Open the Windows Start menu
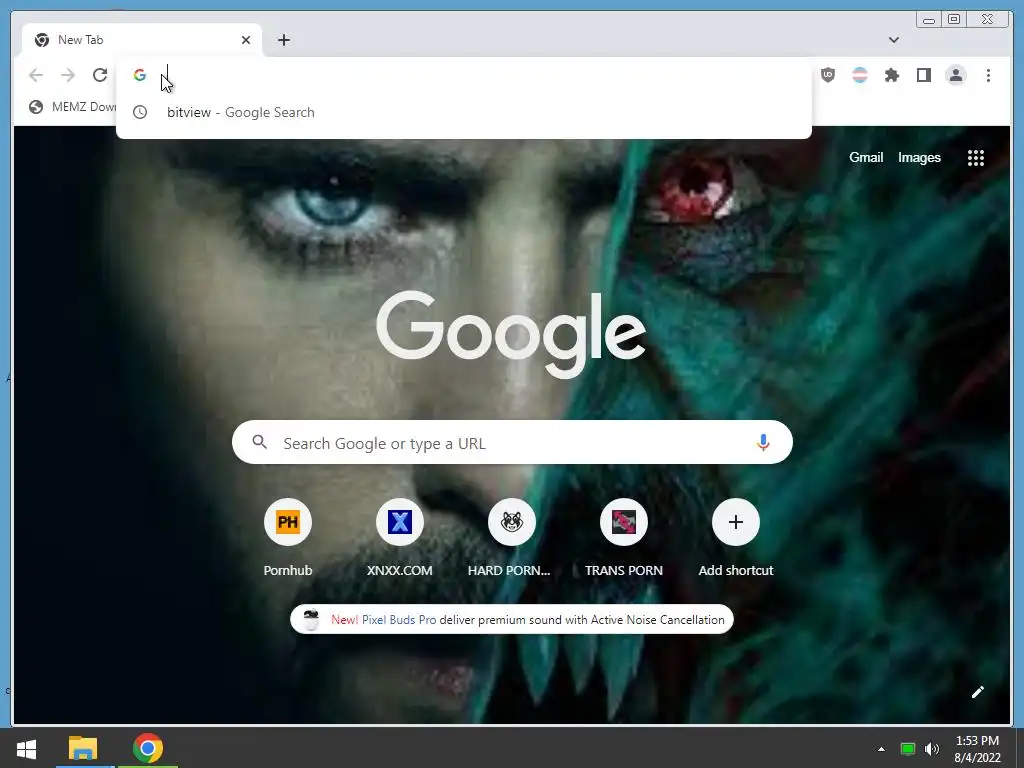Viewport: 1024px width, 768px height. (26, 748)
